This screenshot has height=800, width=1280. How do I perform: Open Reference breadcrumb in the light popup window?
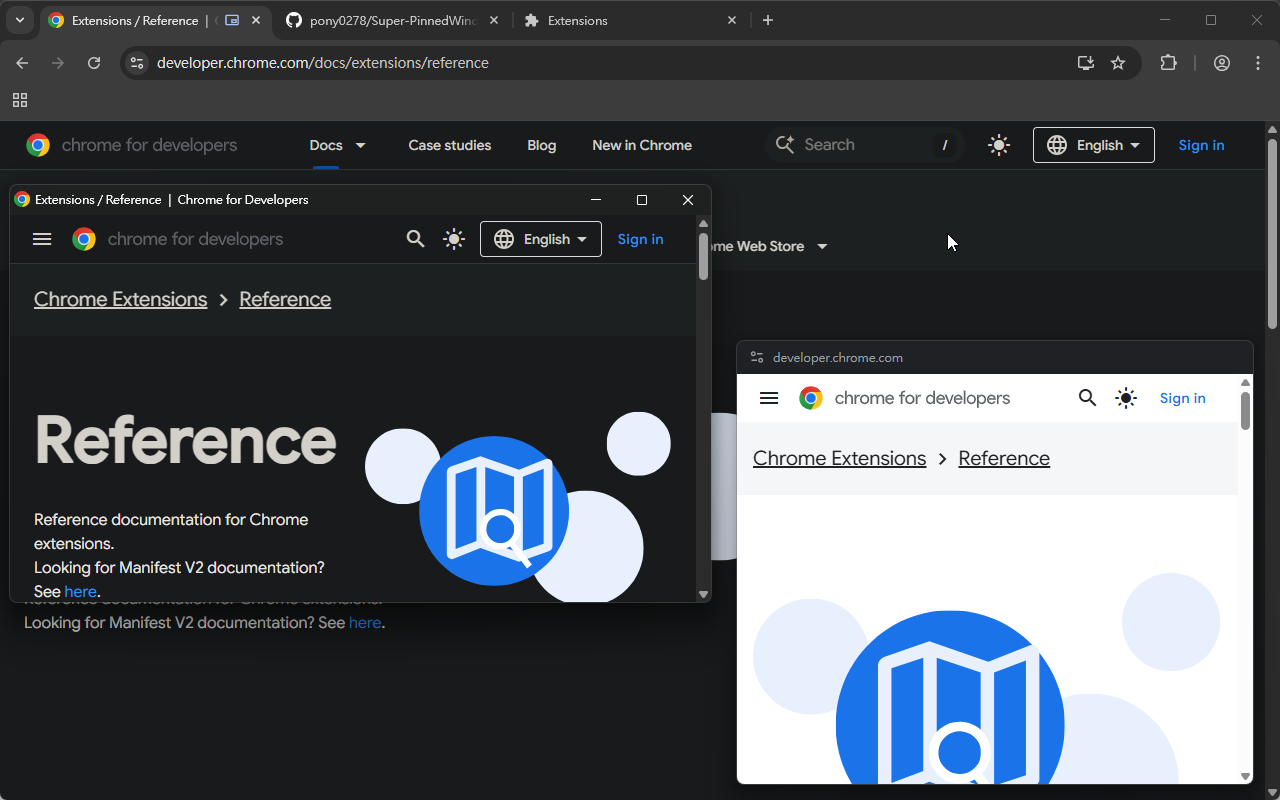pos(1004,458)
